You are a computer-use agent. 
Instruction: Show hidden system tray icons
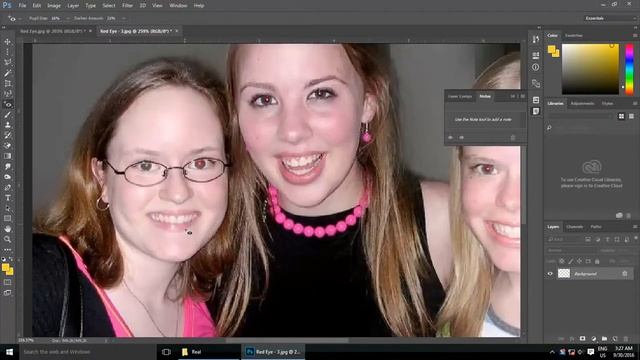[x=552, y=352]
